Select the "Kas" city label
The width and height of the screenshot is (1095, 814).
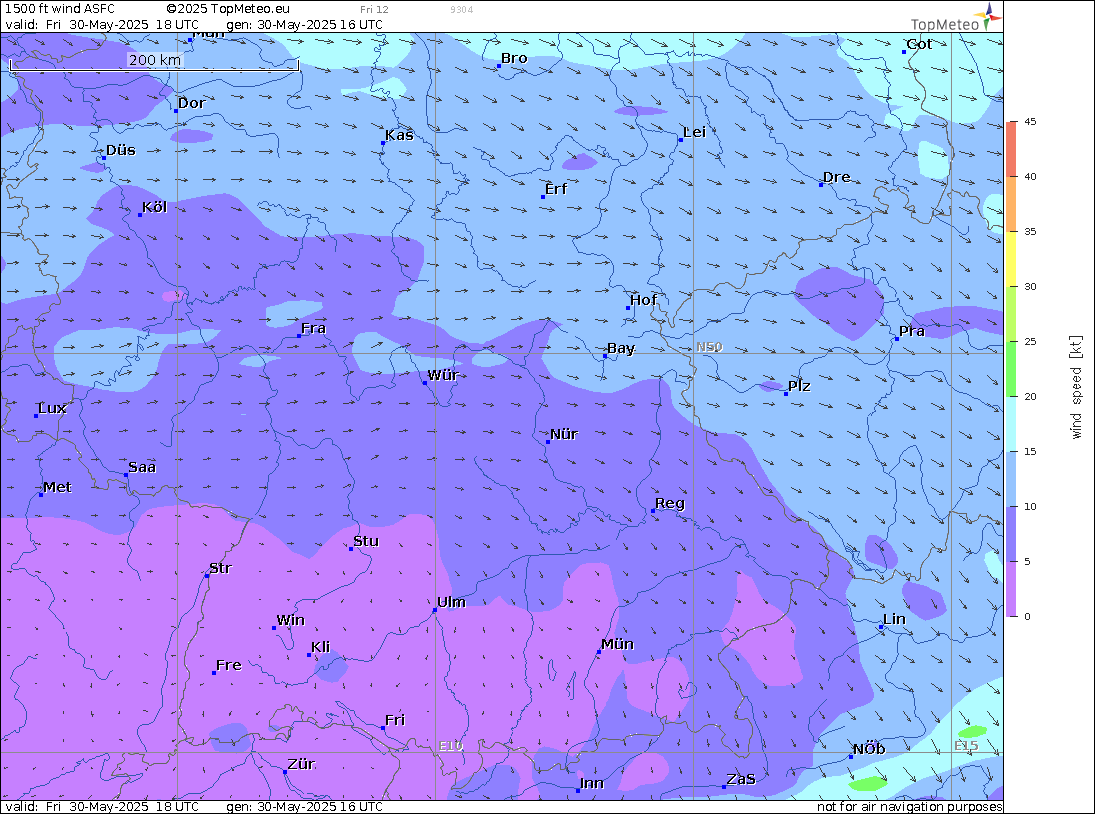399,135
